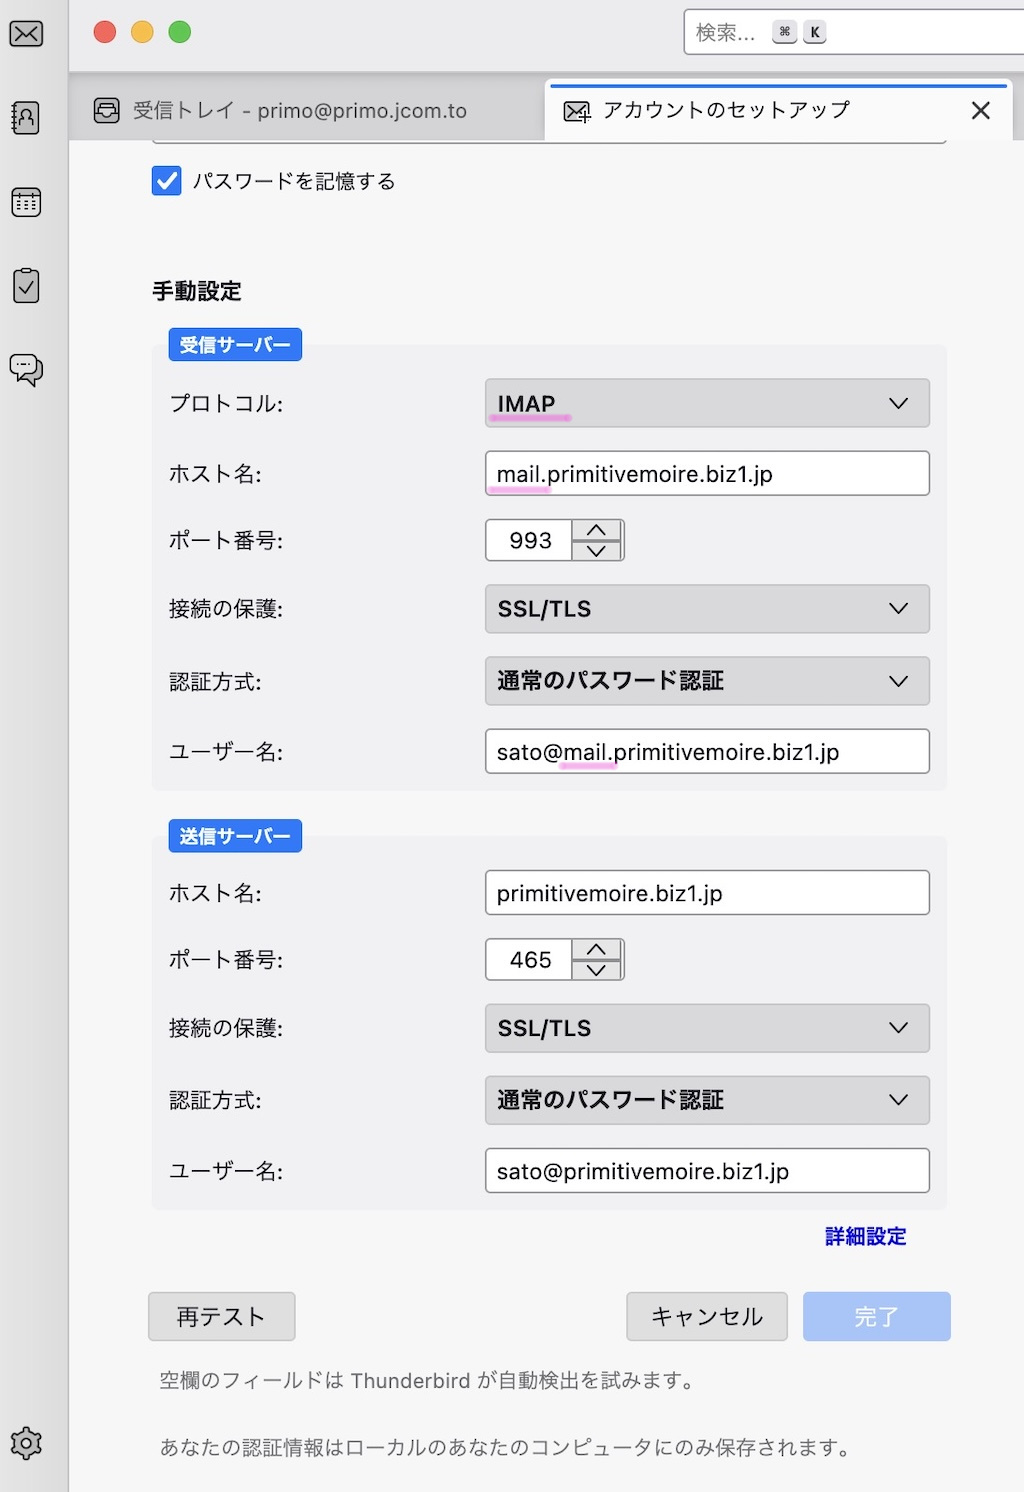Click the outgoing server ホスト名 field
This screenshot has width=1024, height=1492.
pyautogui.click(x=706, y=893)
